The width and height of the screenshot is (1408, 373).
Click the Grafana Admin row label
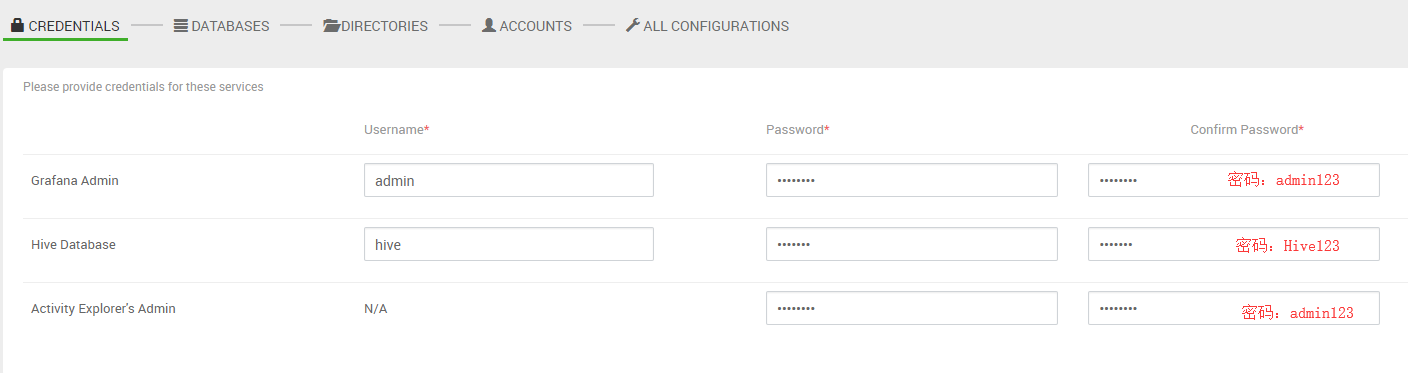[75, 181]
